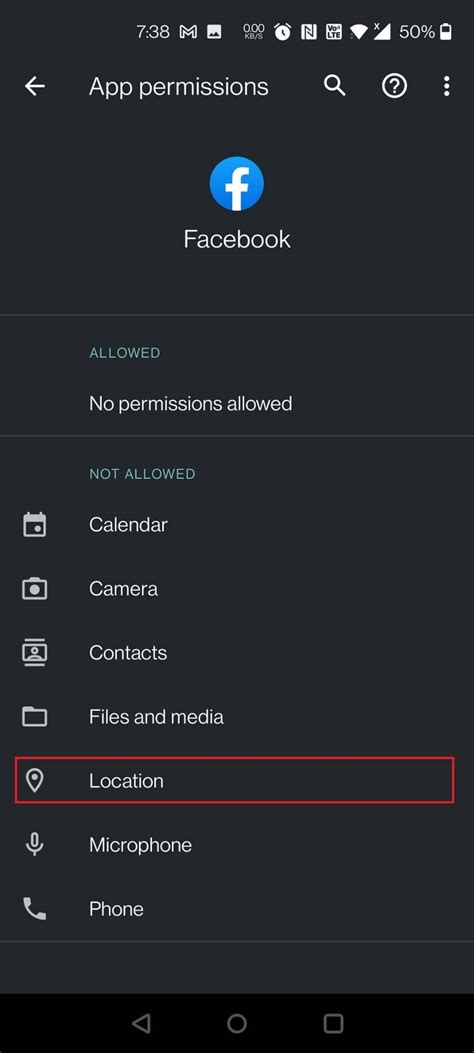Tap the Facebook app logo
This screenshot has width=474, height=1053.
(x=236, y=184)
